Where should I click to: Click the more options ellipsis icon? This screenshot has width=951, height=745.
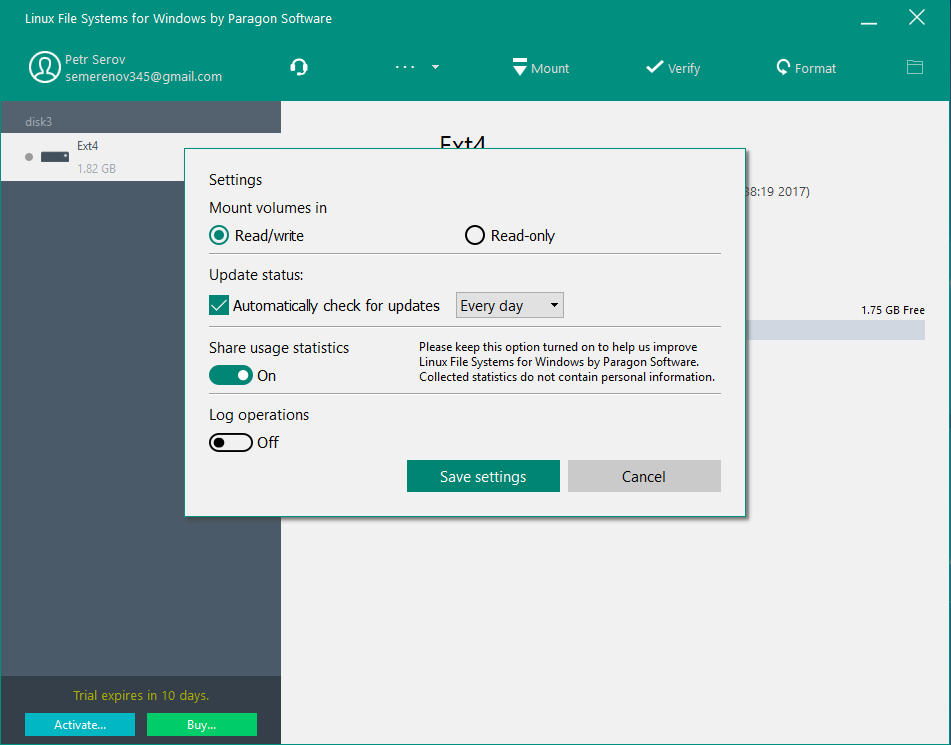point(404,67)
